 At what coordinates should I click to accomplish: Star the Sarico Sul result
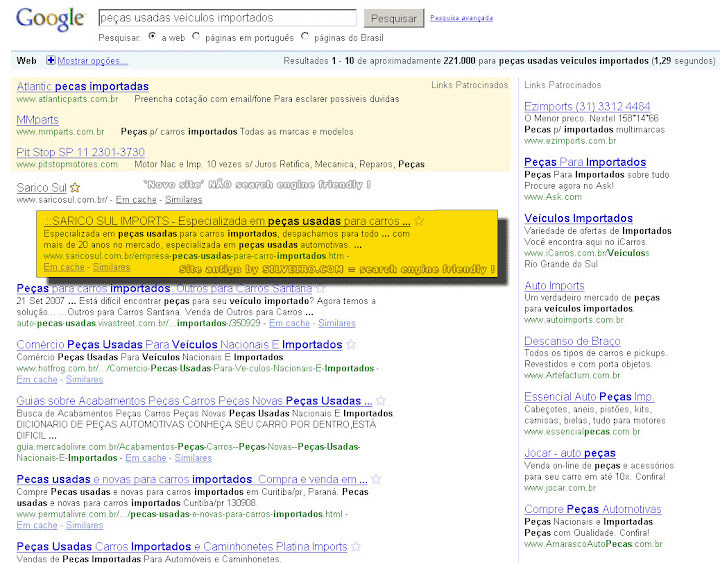(75, 187)
